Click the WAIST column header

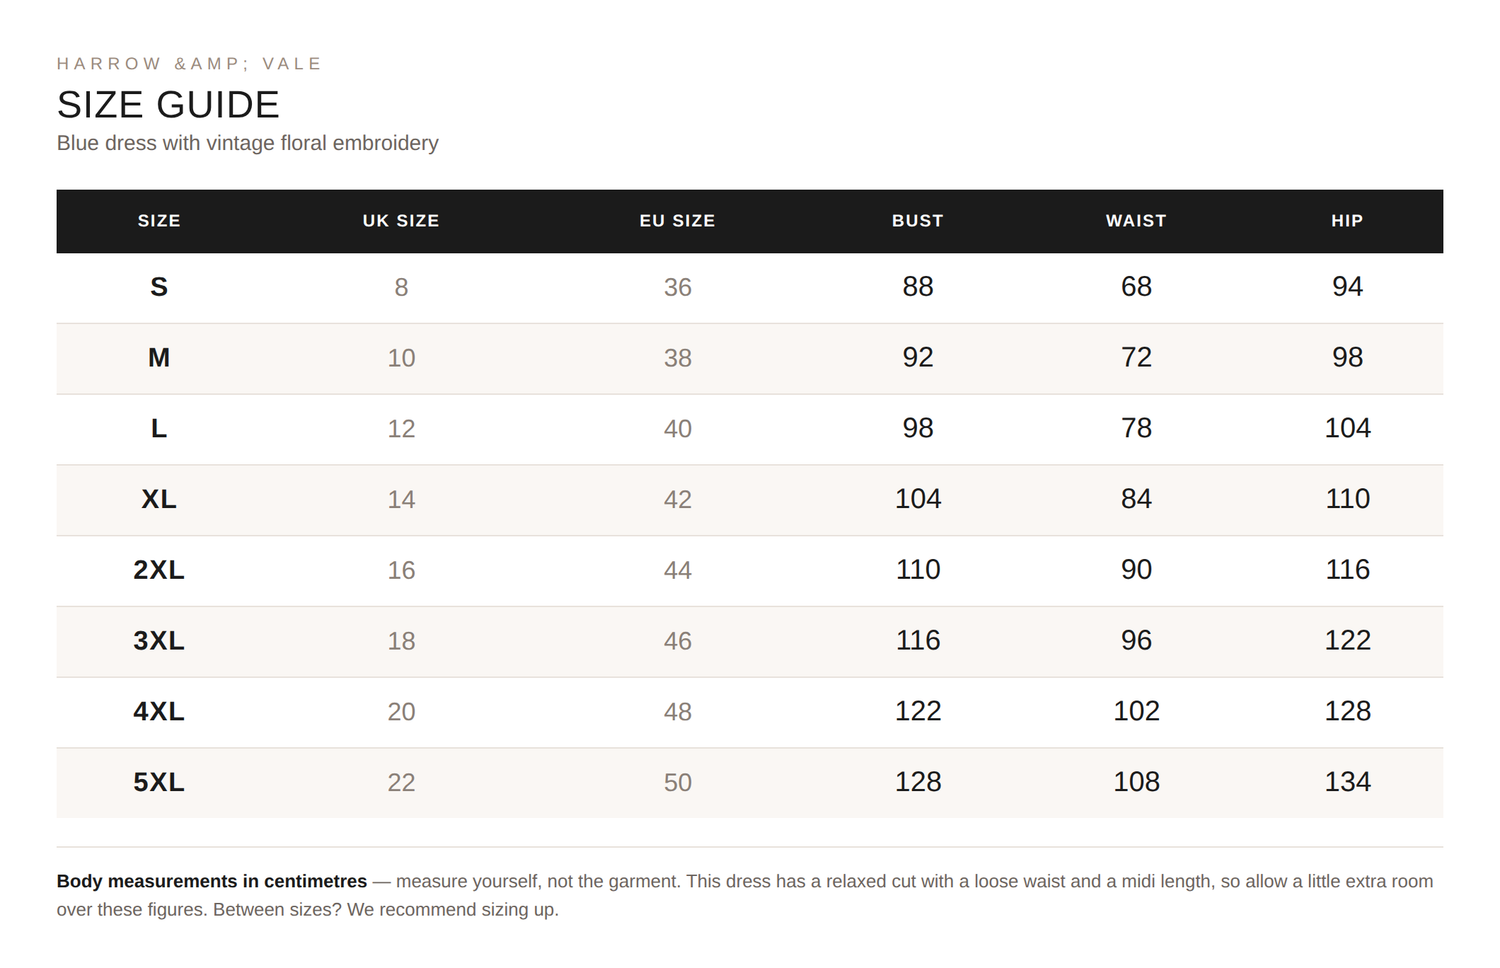coord(1136,221)
